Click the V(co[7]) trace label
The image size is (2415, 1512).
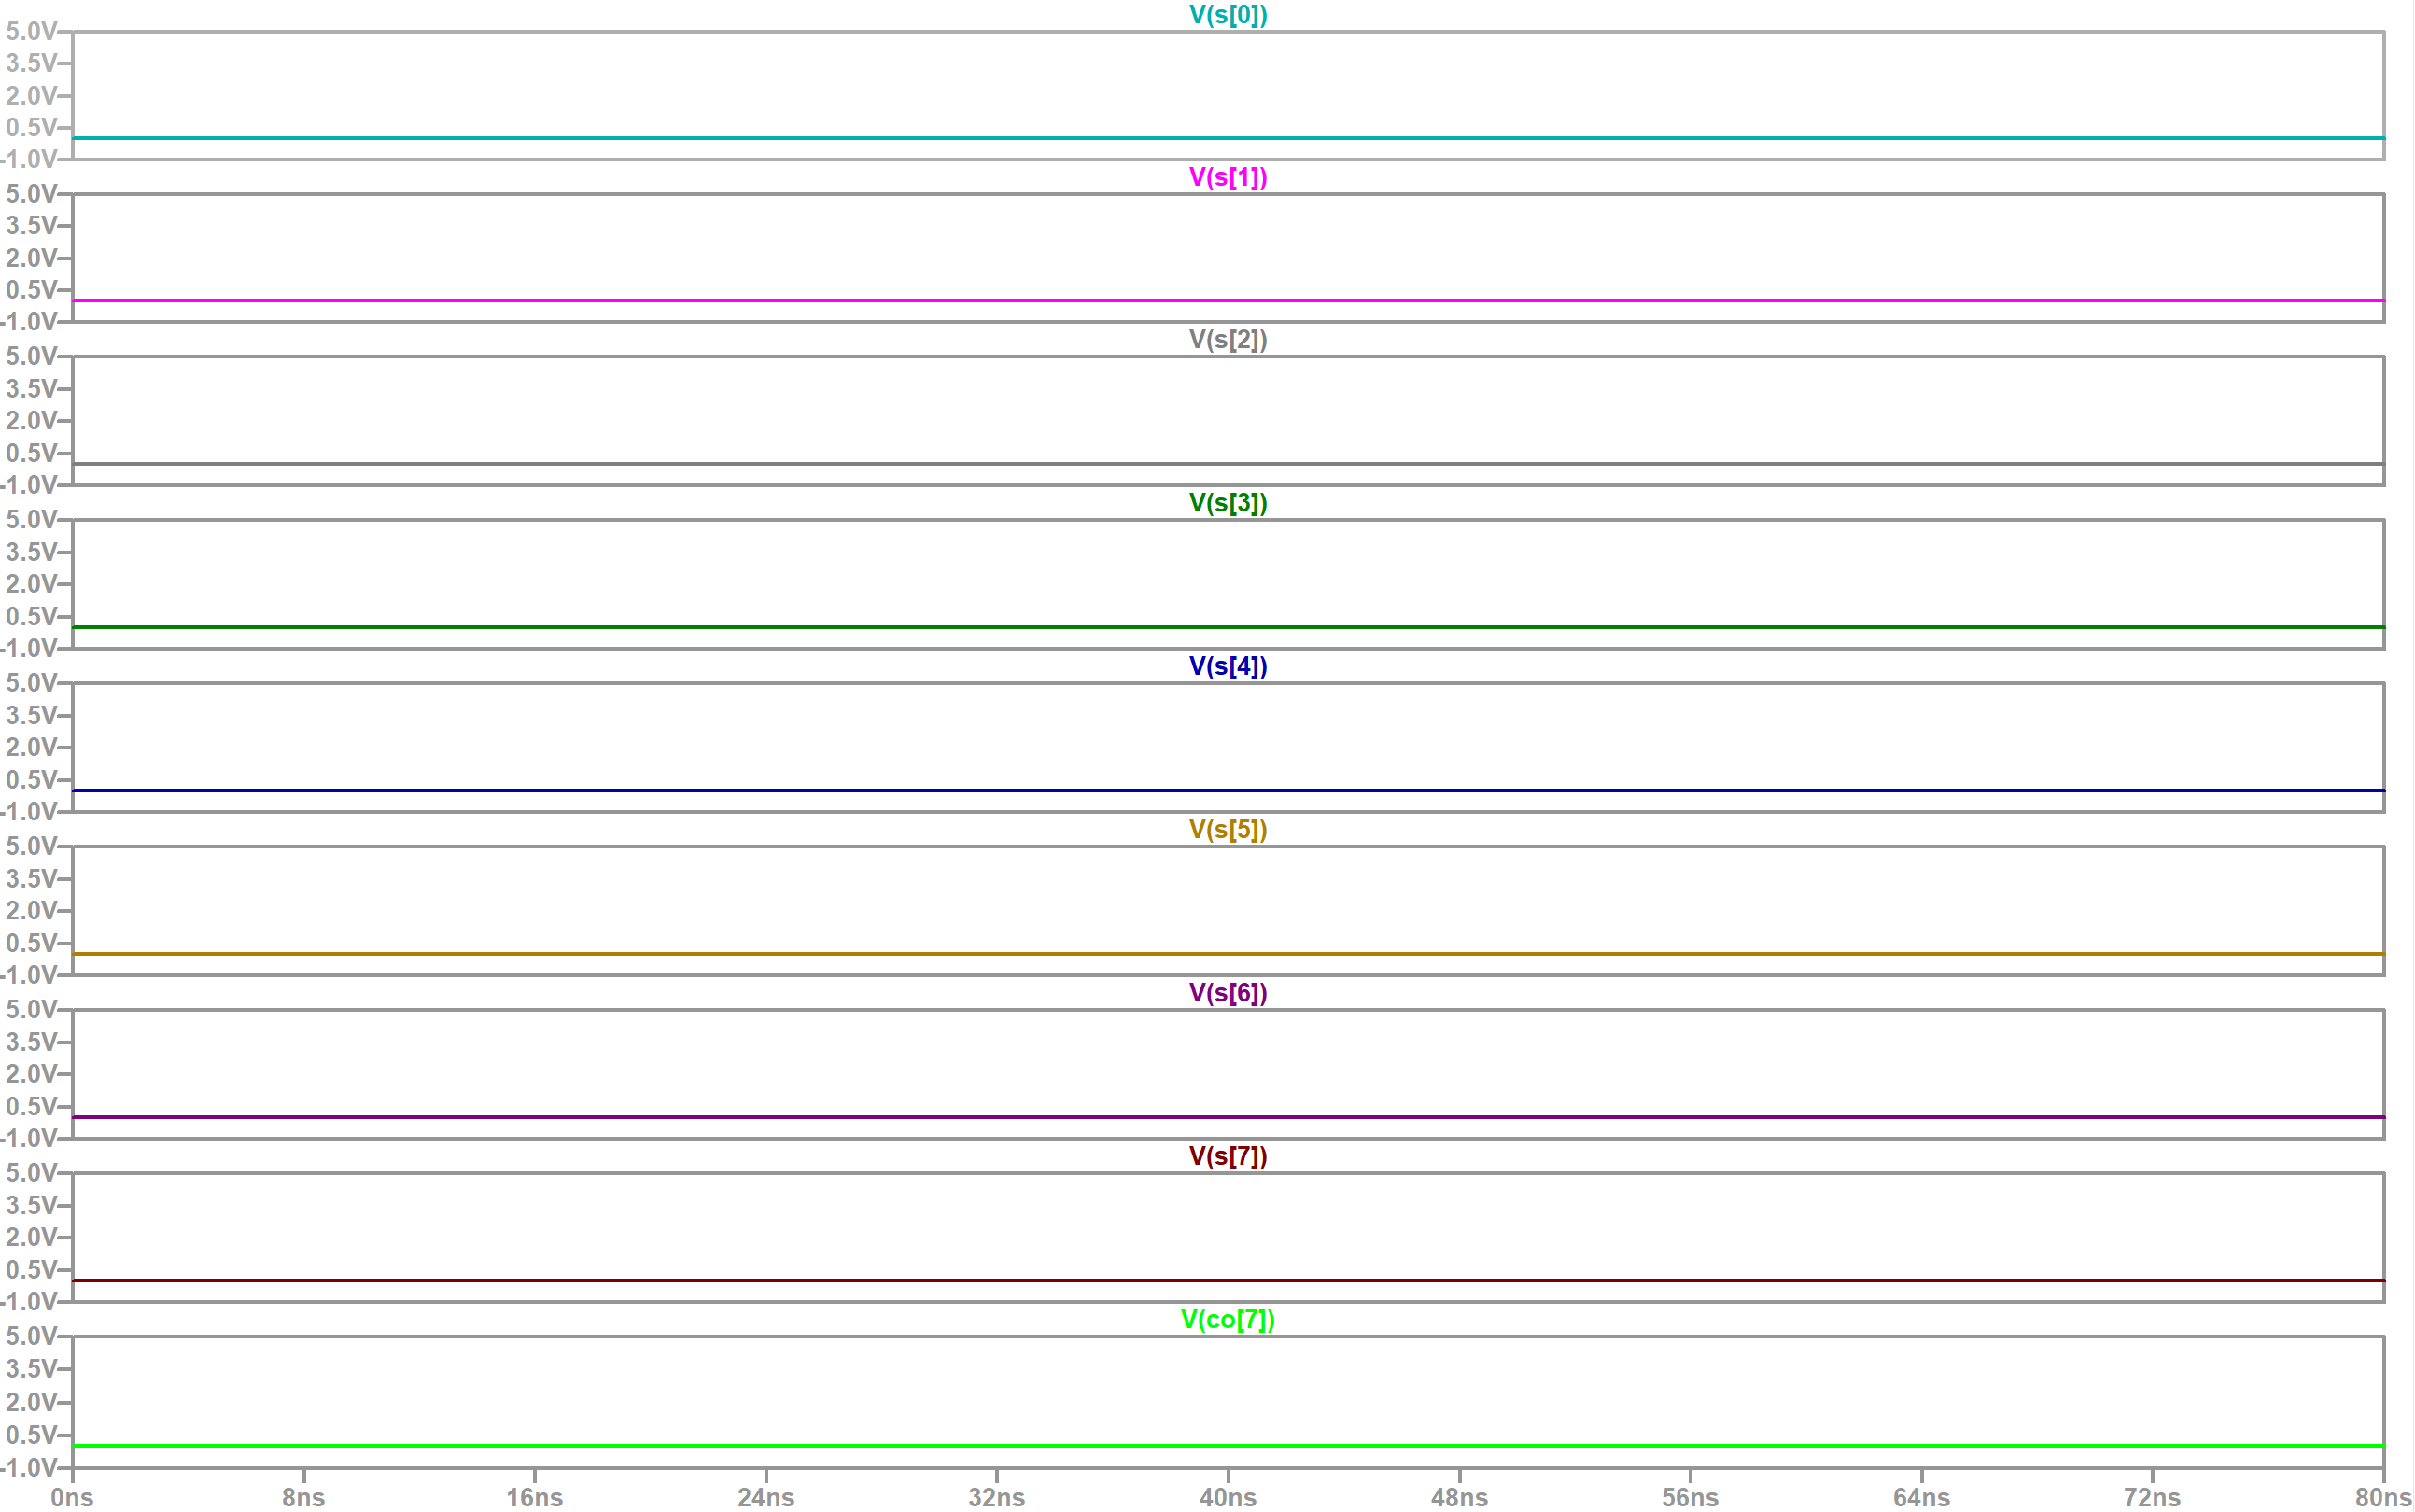point(1227,1320)
